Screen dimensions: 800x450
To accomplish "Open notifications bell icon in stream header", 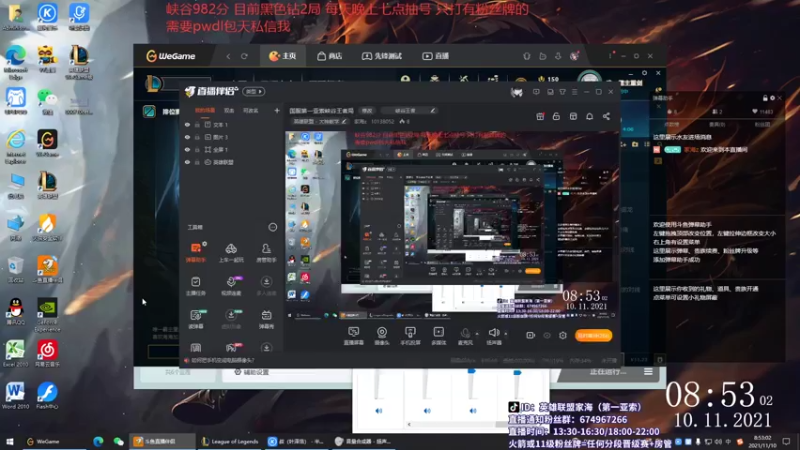I will (x=589, y=117).
